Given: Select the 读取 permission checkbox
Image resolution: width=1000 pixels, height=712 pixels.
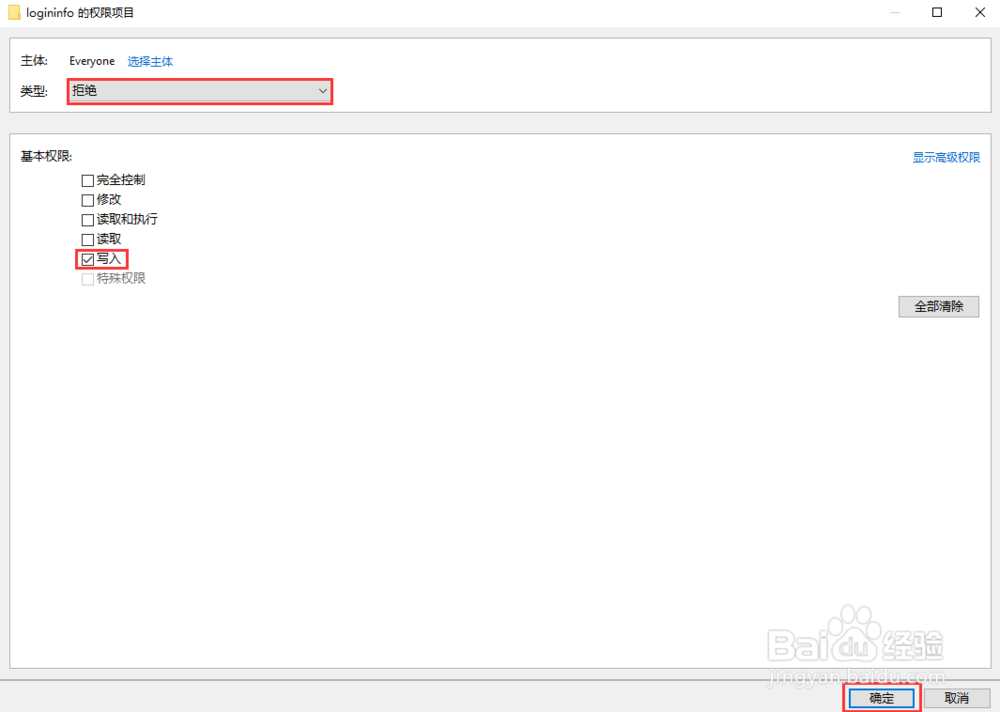Looking at the screenshot, I should (88, 240).
